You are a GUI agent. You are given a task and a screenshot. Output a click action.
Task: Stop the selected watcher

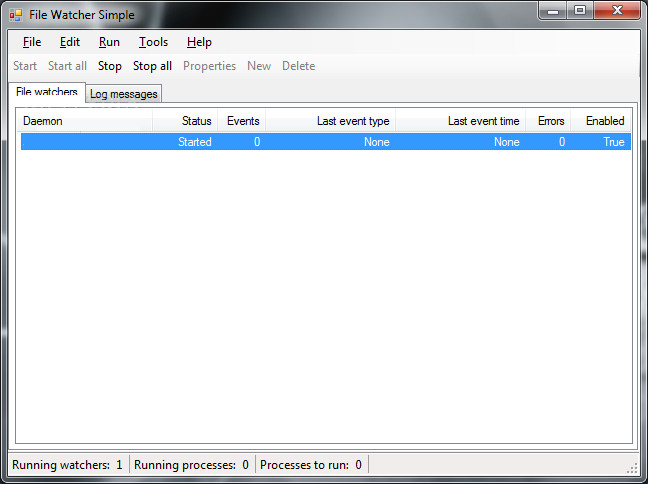pos(110,66)
